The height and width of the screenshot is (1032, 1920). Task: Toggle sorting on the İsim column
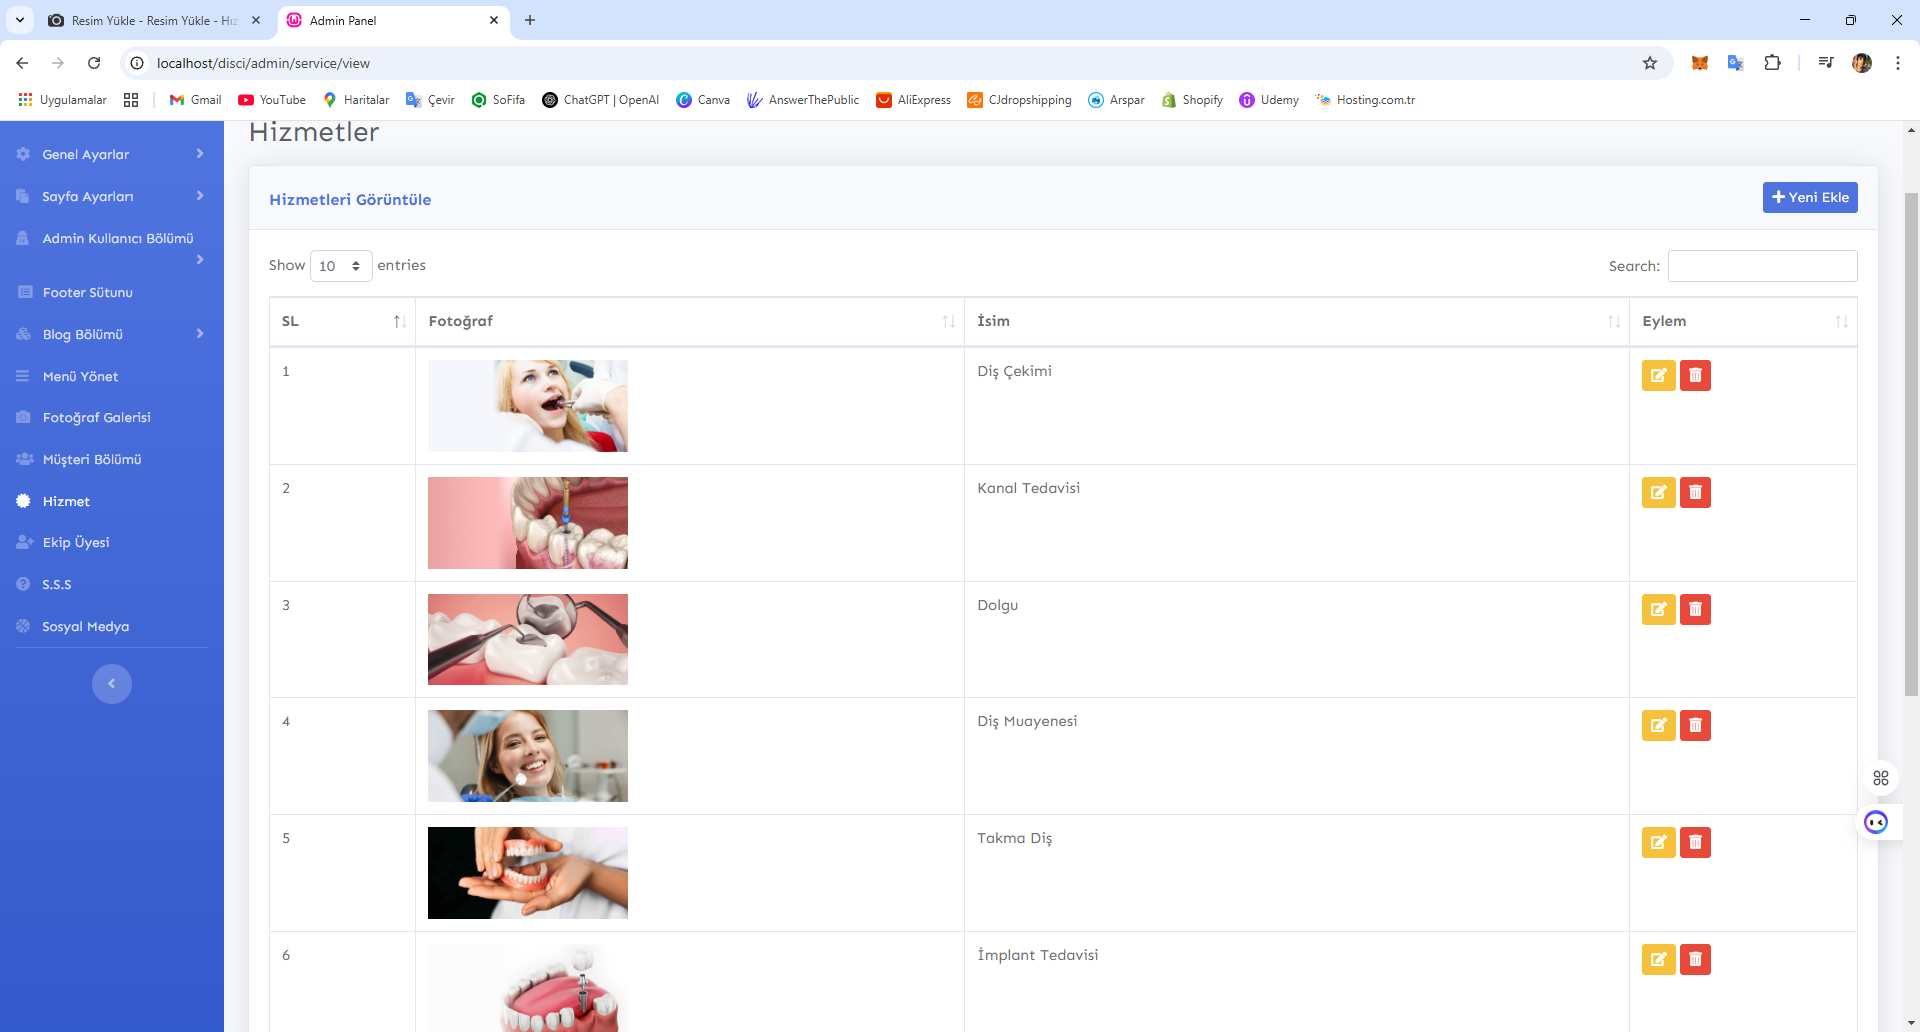pos(1296,321)
